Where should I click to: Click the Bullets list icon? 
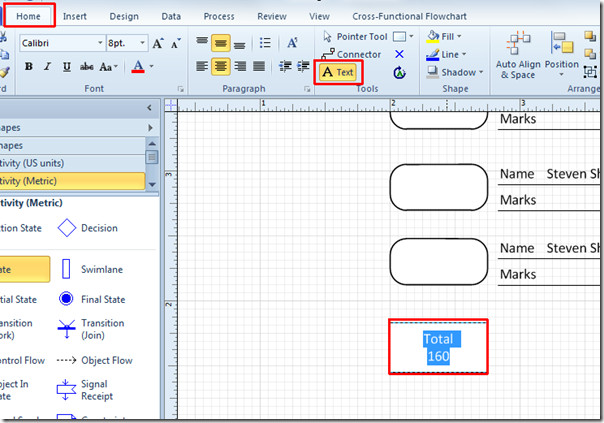point(265,42)
